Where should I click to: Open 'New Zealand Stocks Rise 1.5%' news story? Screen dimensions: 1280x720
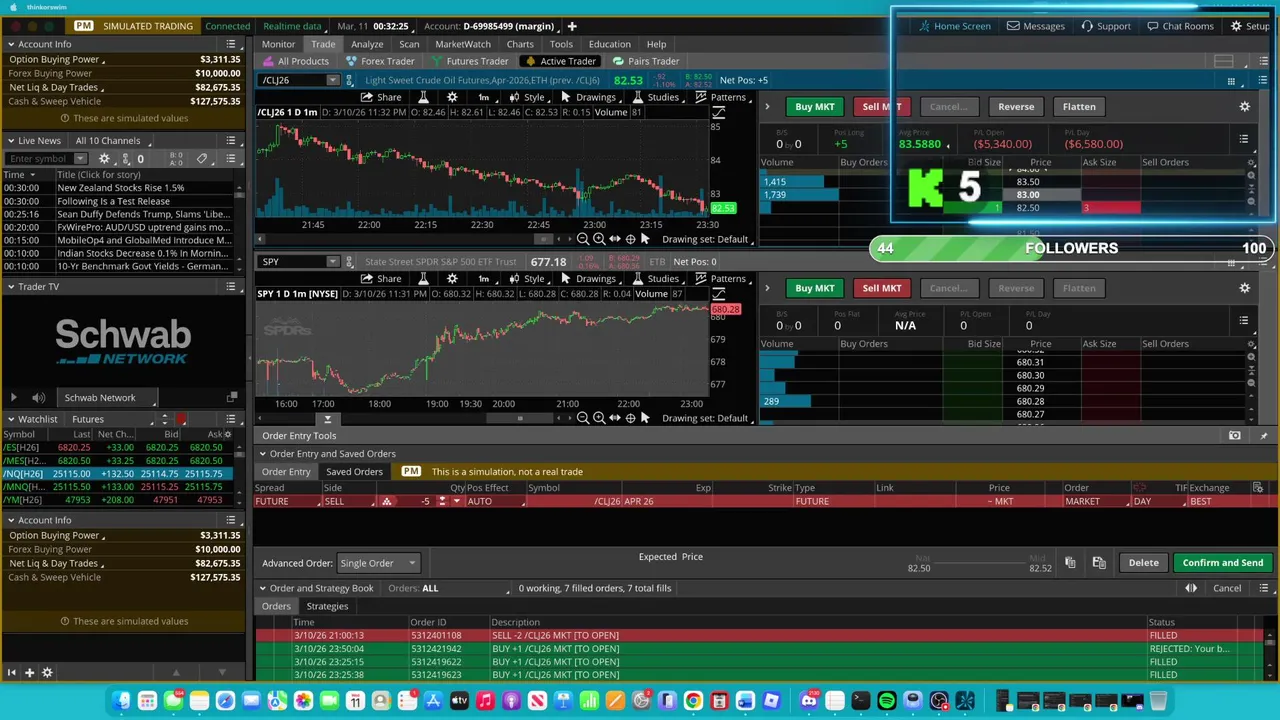(121, 188)
